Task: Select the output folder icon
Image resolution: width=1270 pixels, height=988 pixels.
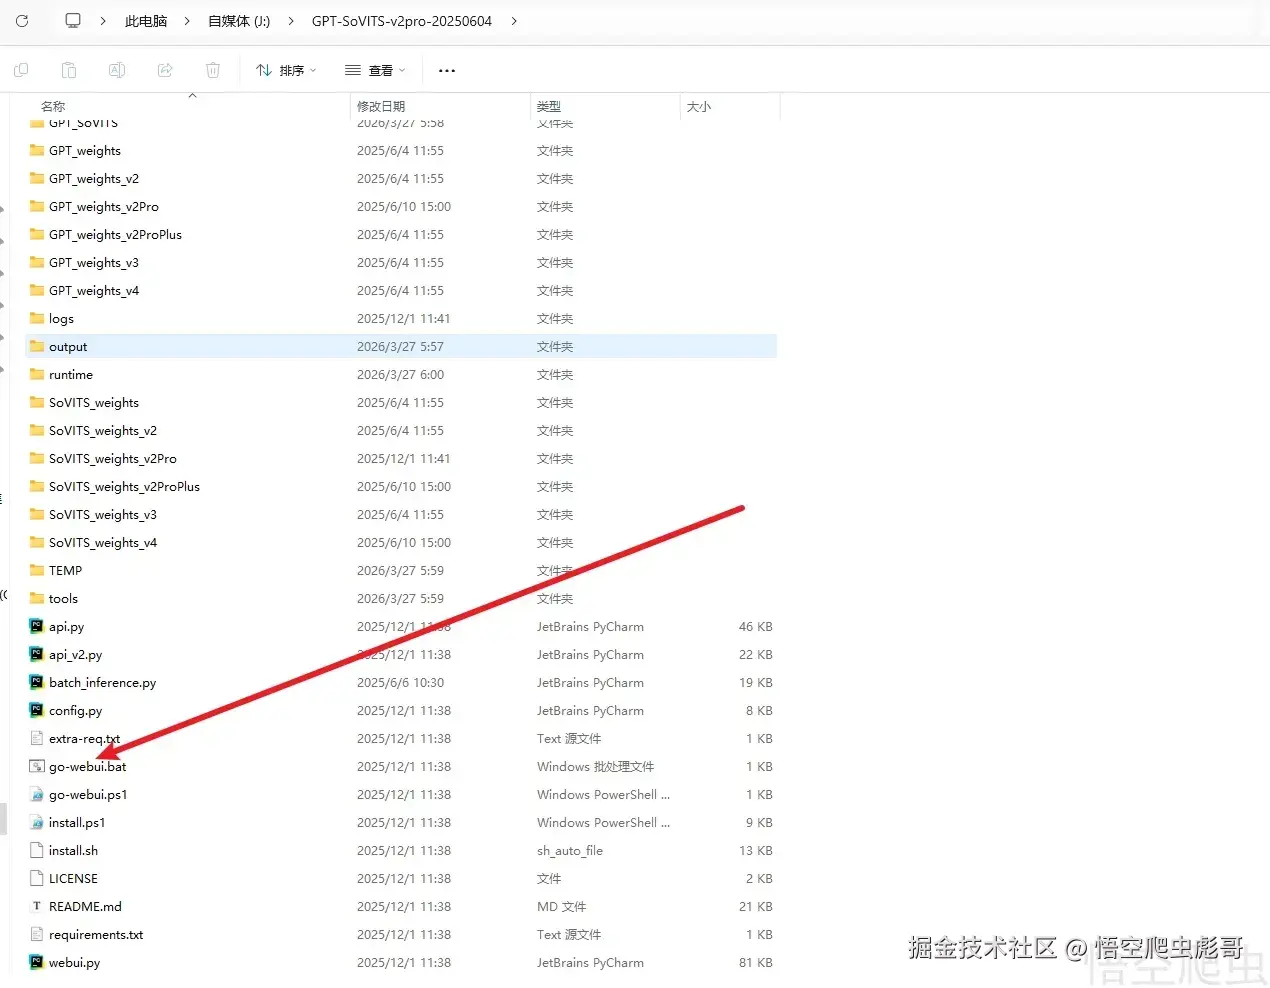Action: click(37, 346)
